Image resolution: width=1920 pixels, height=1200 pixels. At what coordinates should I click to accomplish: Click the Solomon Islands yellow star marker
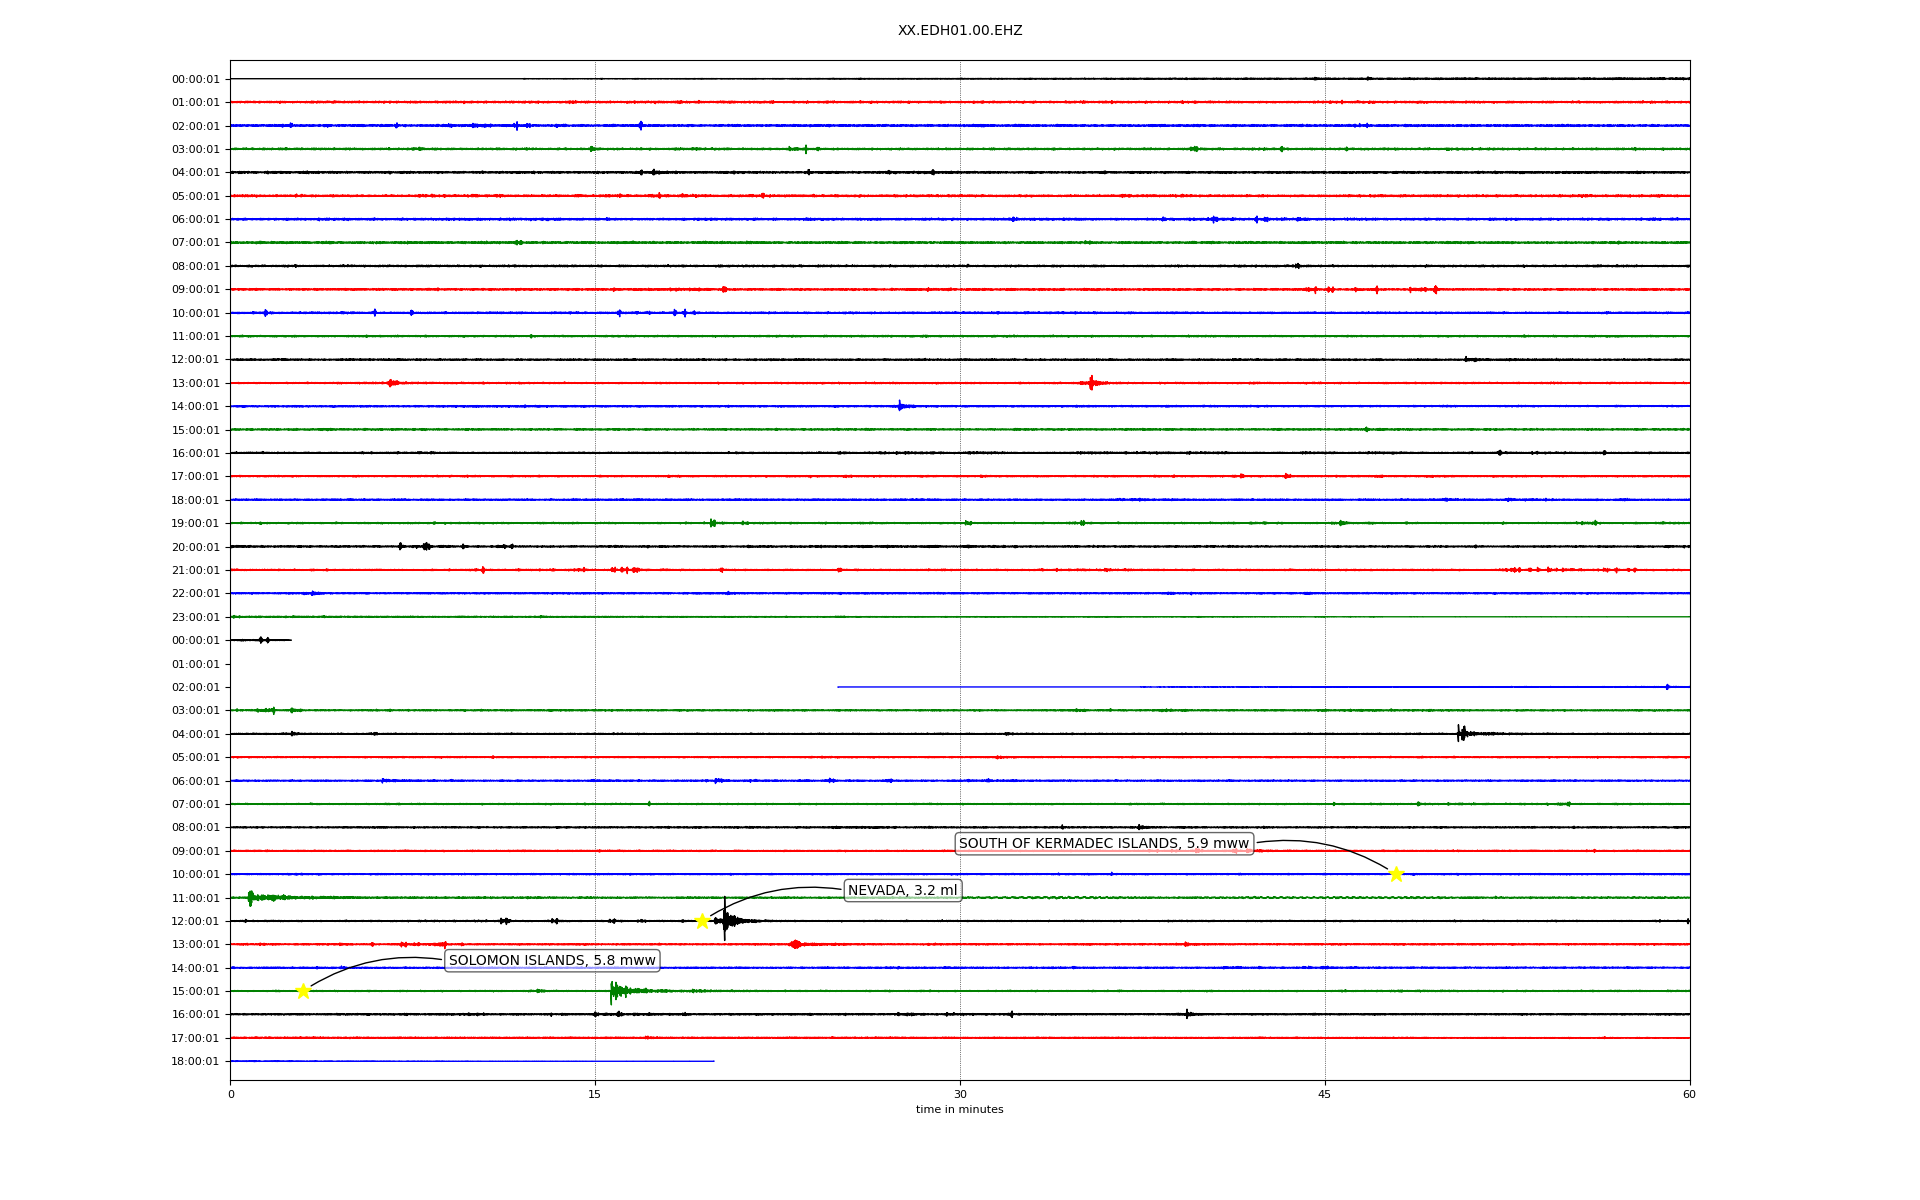(303, 991)
